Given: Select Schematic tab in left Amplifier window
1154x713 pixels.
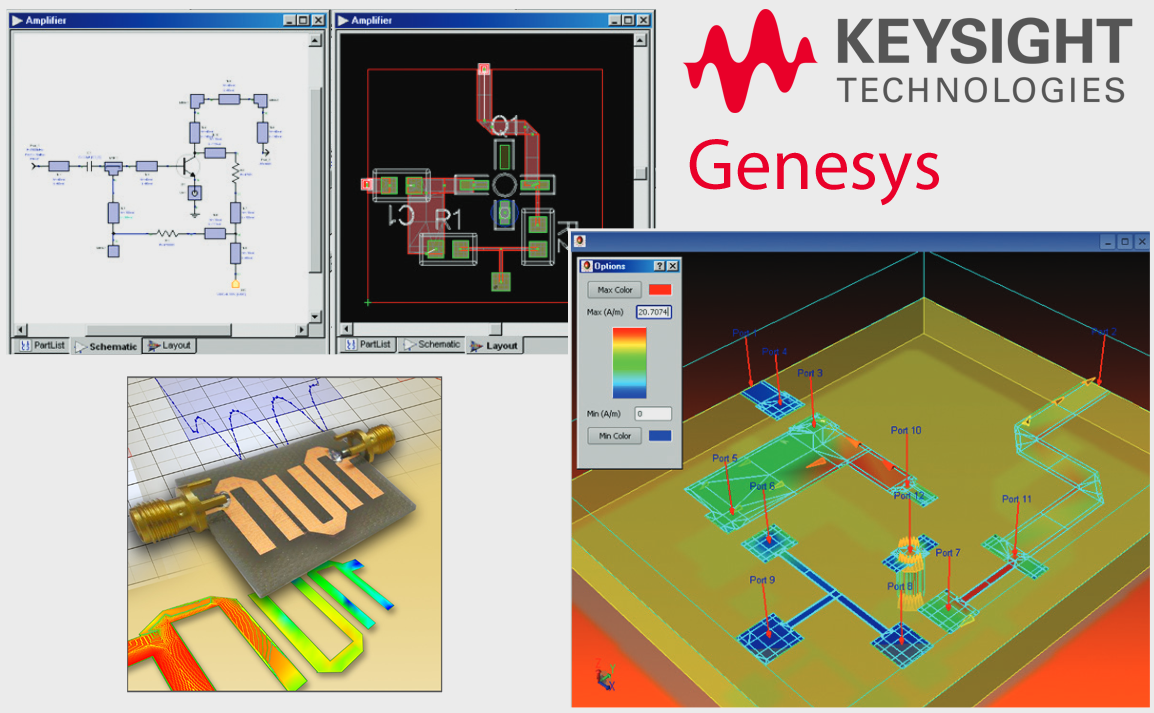Looking at the screenshot, I should [x=106, y=346].
